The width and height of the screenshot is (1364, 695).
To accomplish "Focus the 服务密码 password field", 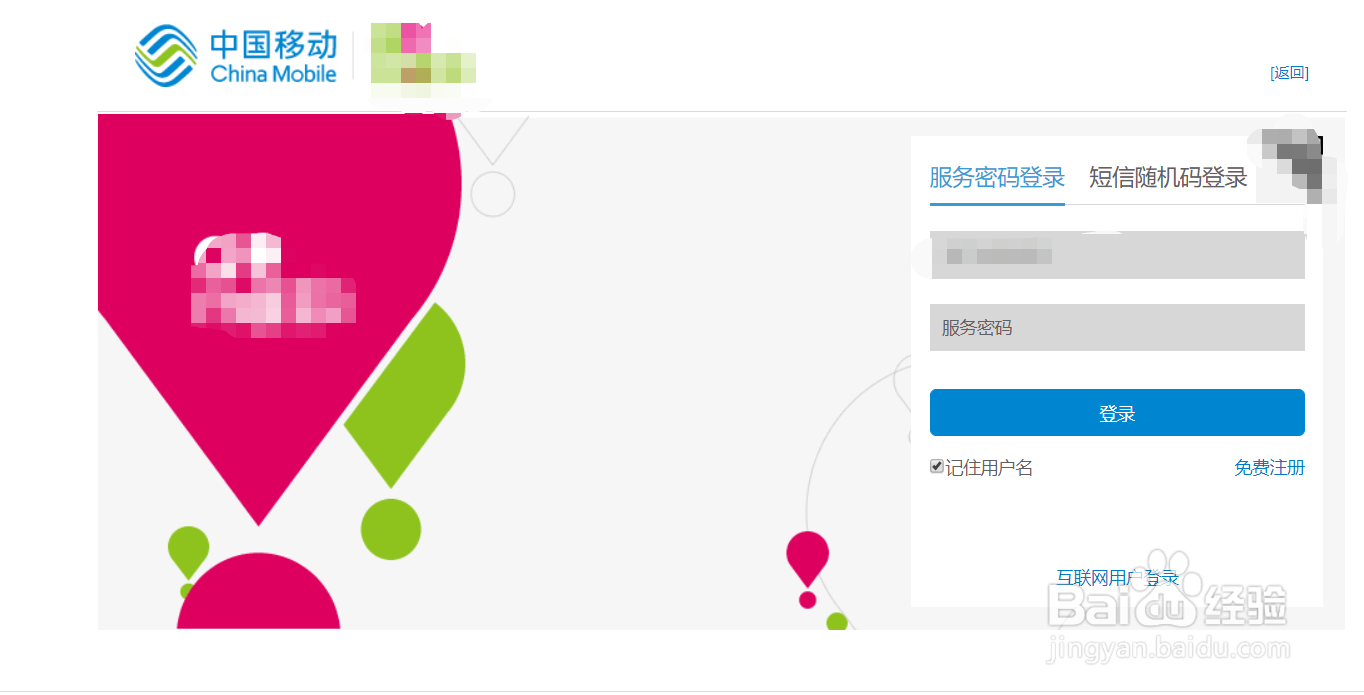I will click(1117, 327).
